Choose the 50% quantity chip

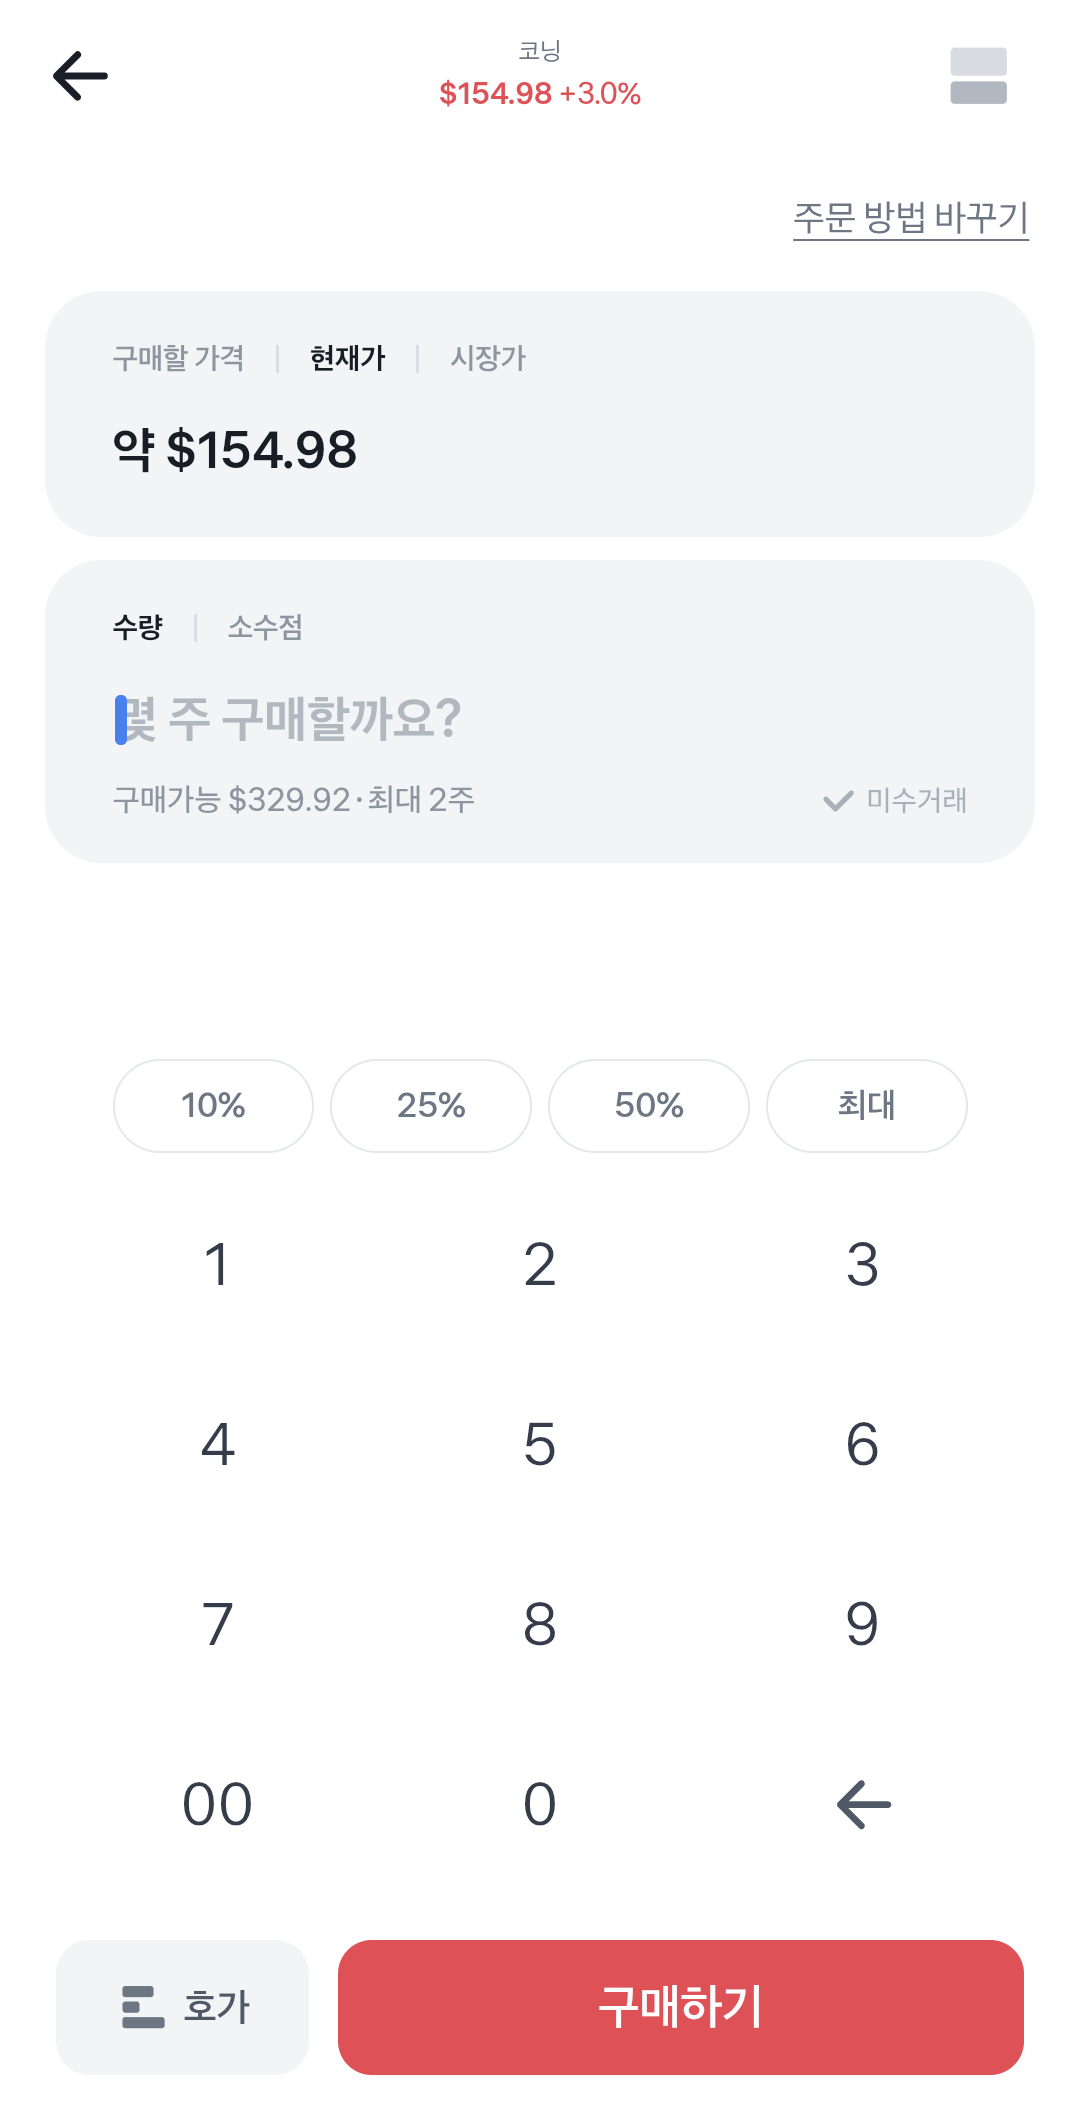(x=649, y=1105)
